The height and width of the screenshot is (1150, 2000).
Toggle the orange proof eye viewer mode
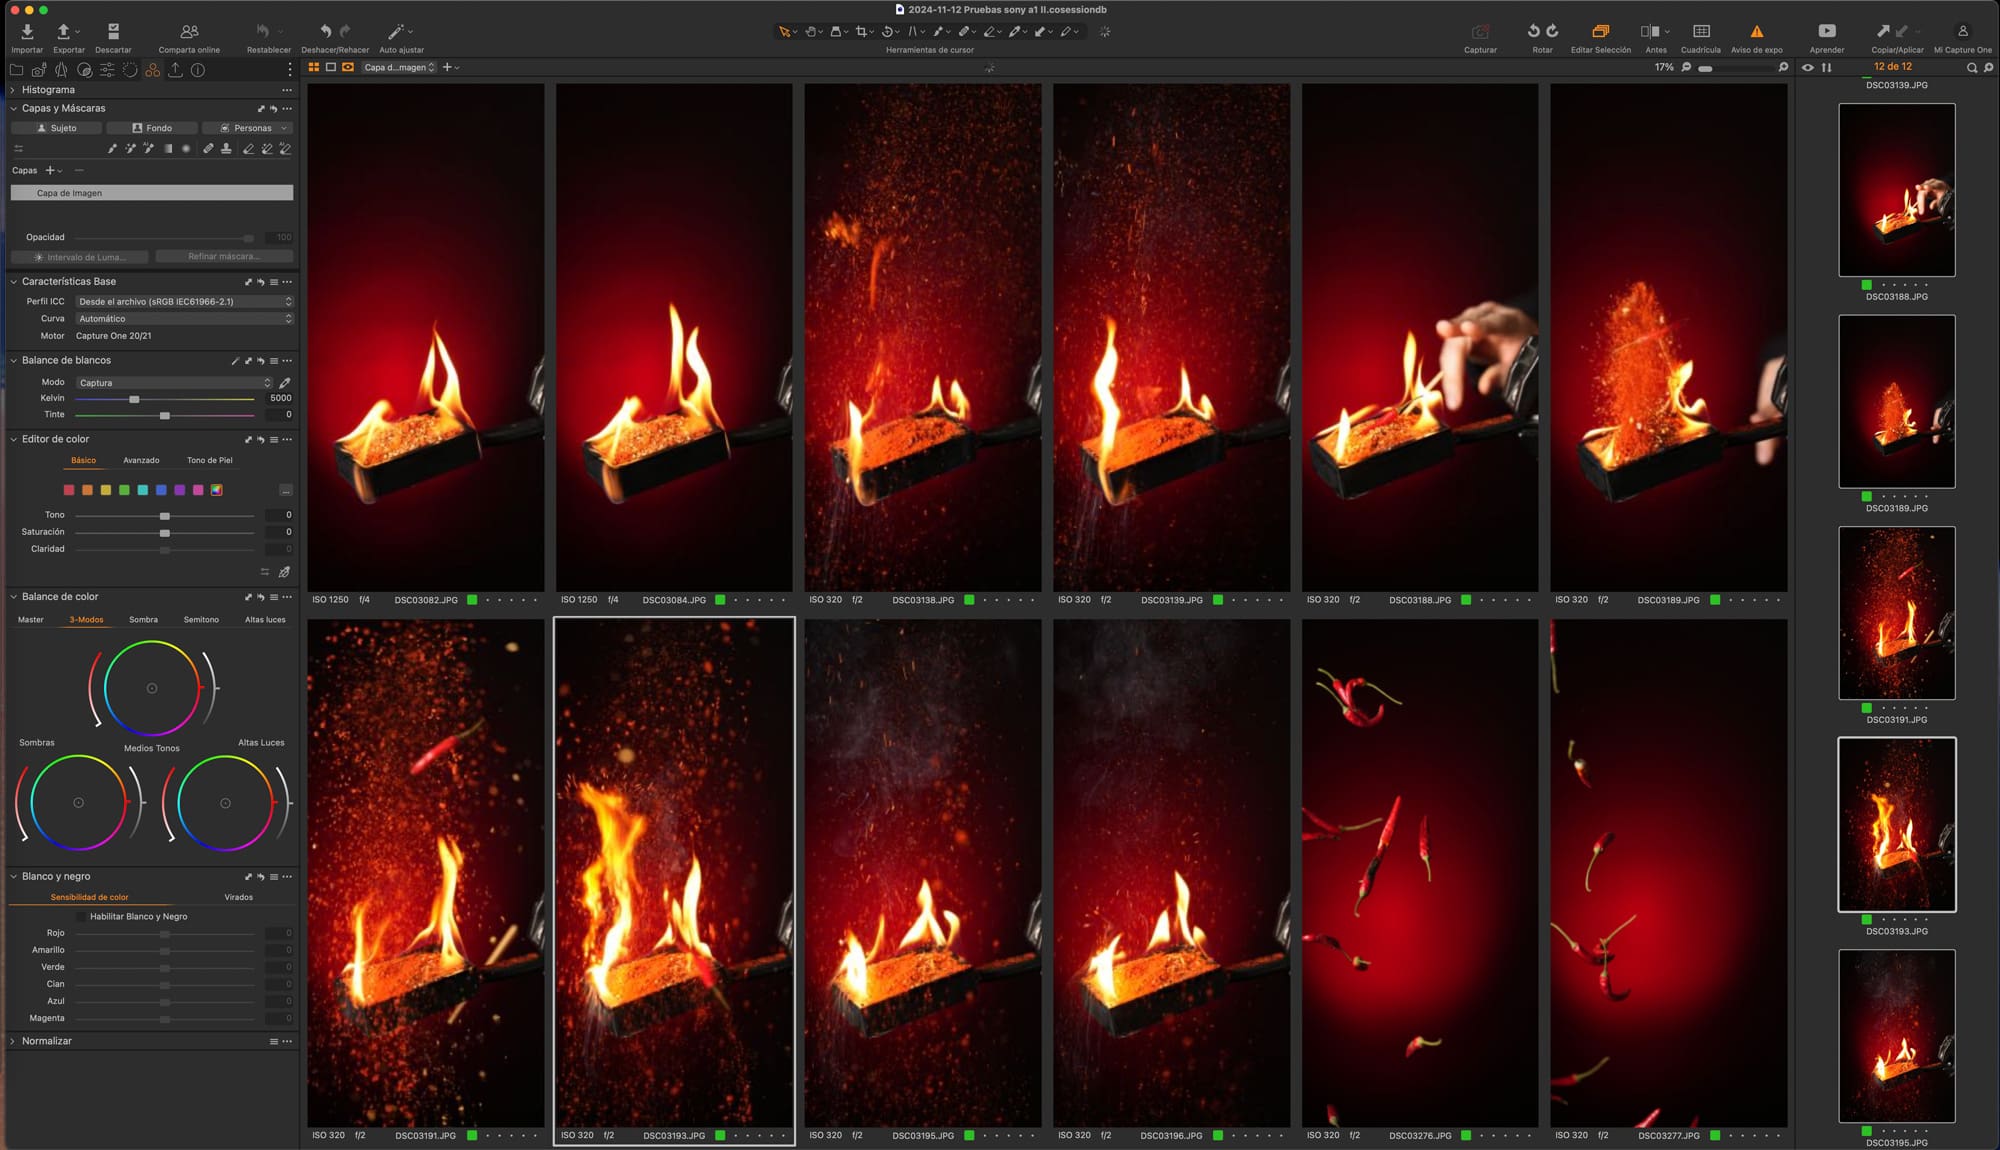[348, 67]
